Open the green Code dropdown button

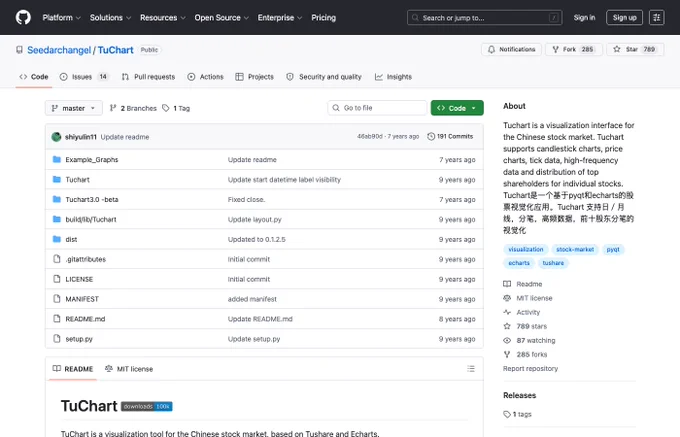tap(457, 108)
